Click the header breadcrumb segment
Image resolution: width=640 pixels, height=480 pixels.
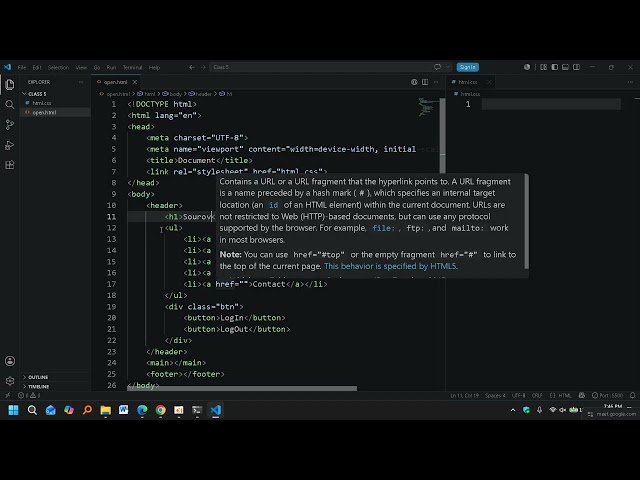pyautogui.click(x=200, y=94)
